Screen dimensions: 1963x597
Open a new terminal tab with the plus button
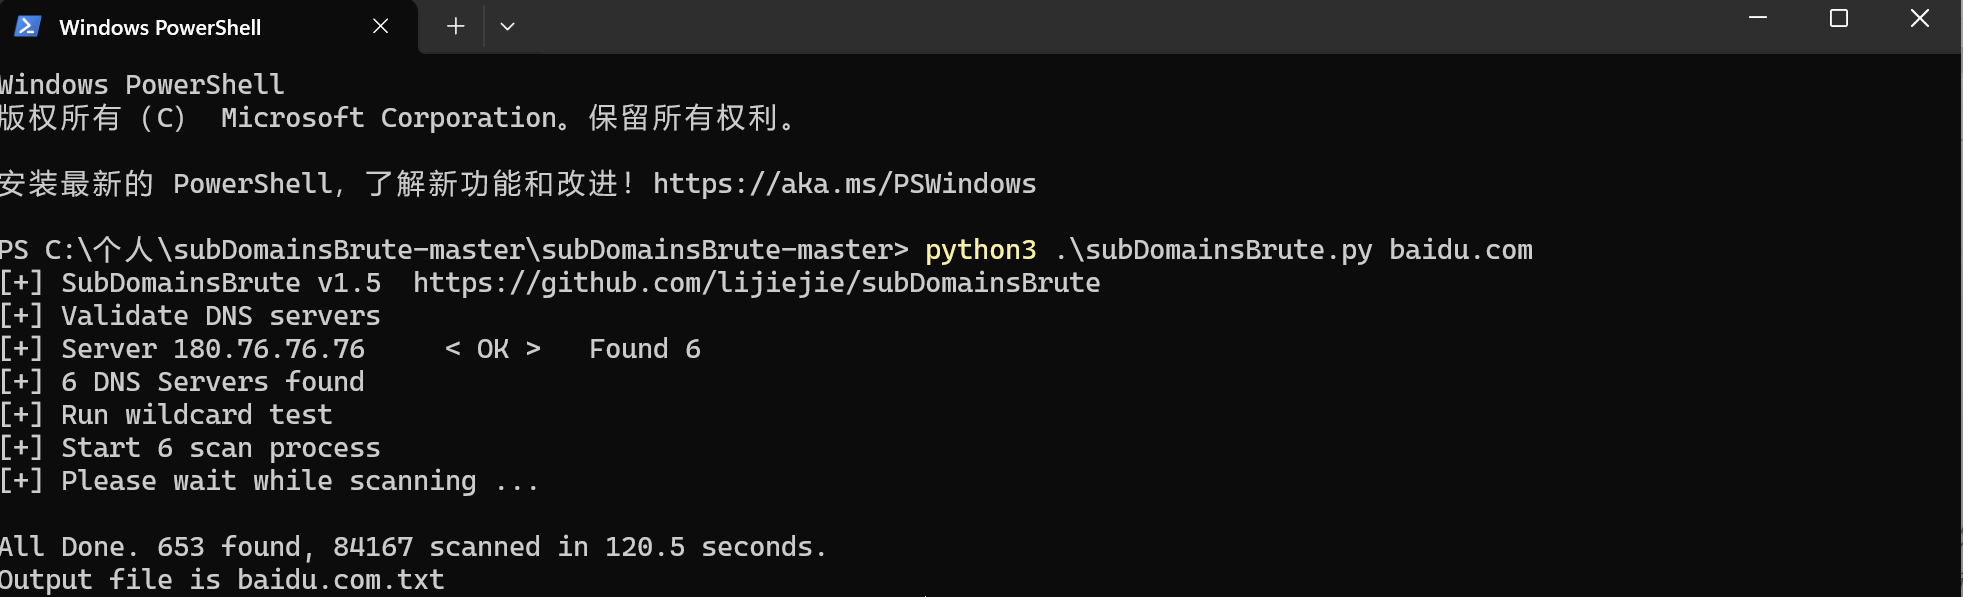(455, 26)
